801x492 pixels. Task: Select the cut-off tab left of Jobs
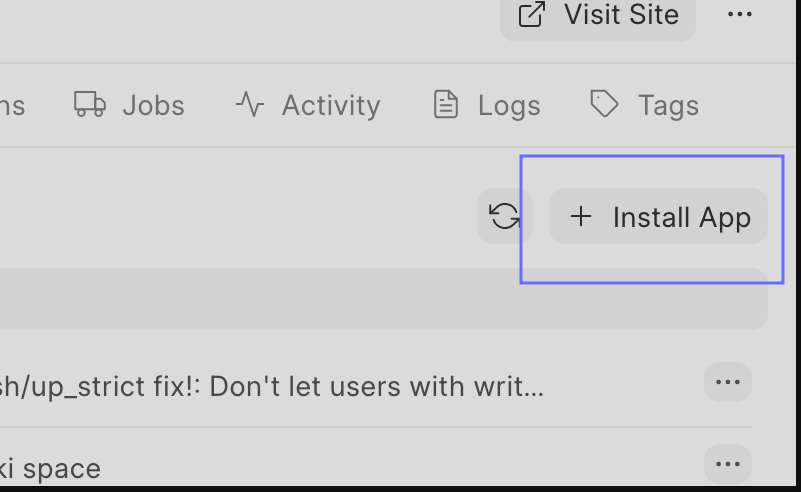(12, 105)
